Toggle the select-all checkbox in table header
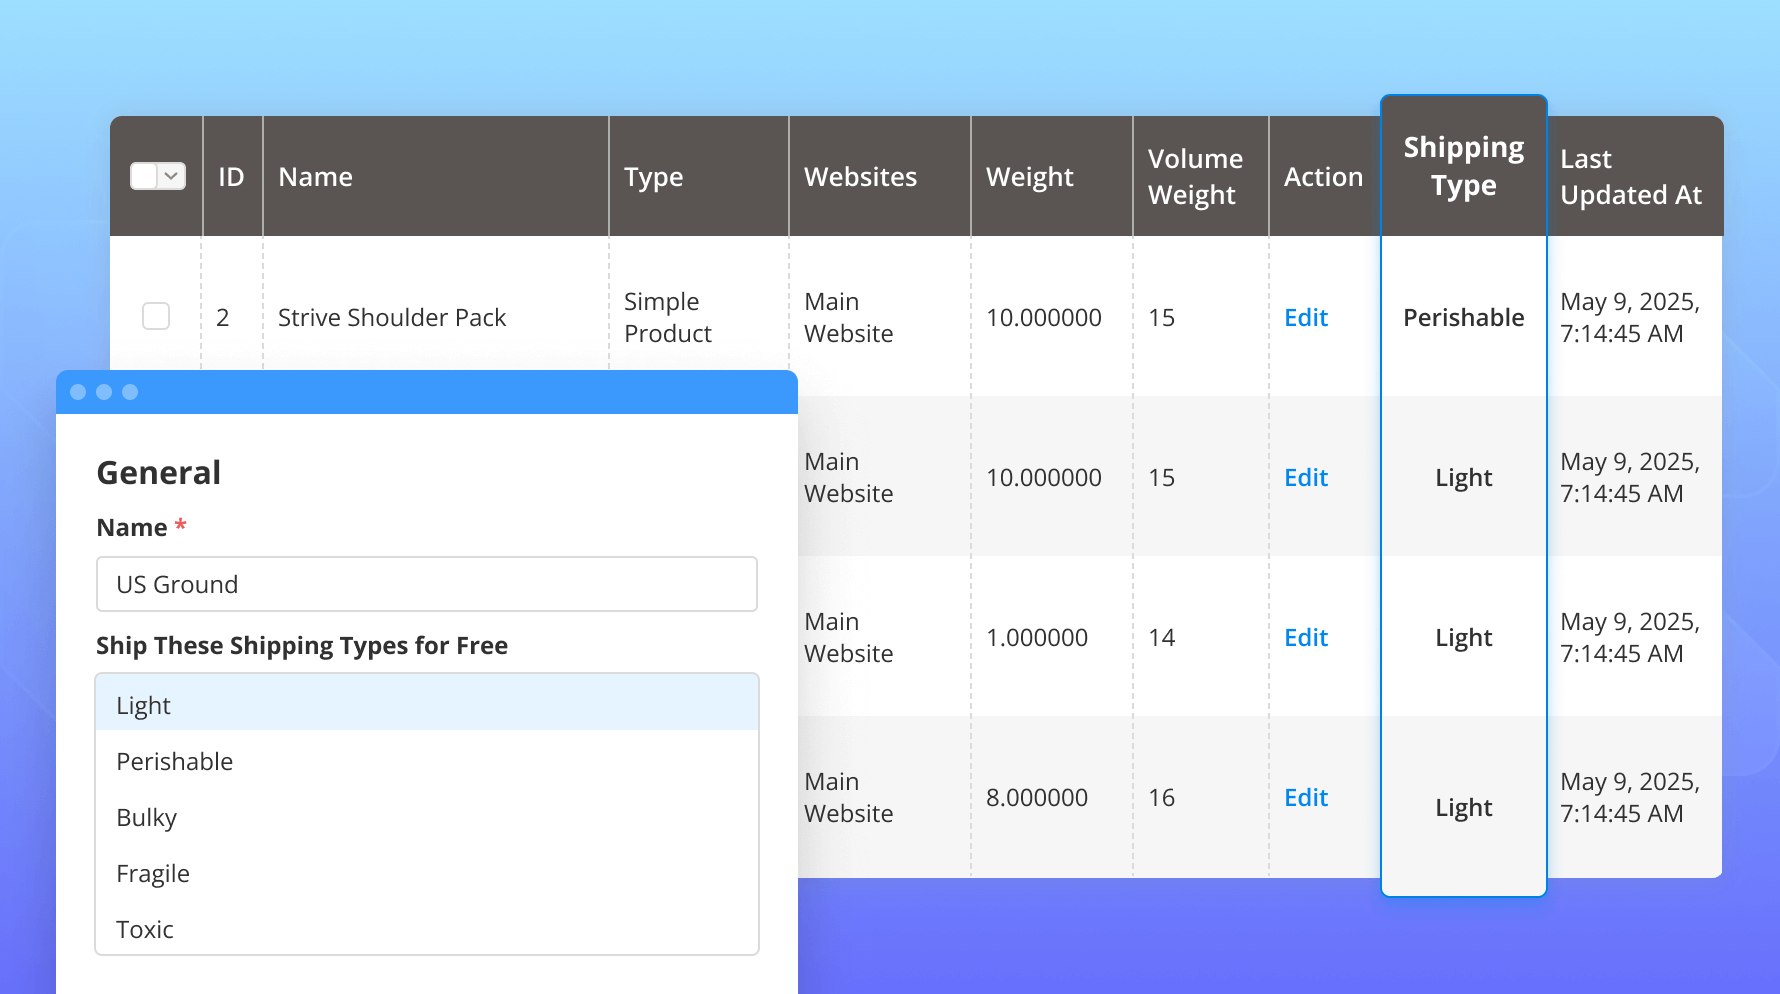The height and width of the screenshot is (994, 1780). pyautogui.click(x=145, y=176)
